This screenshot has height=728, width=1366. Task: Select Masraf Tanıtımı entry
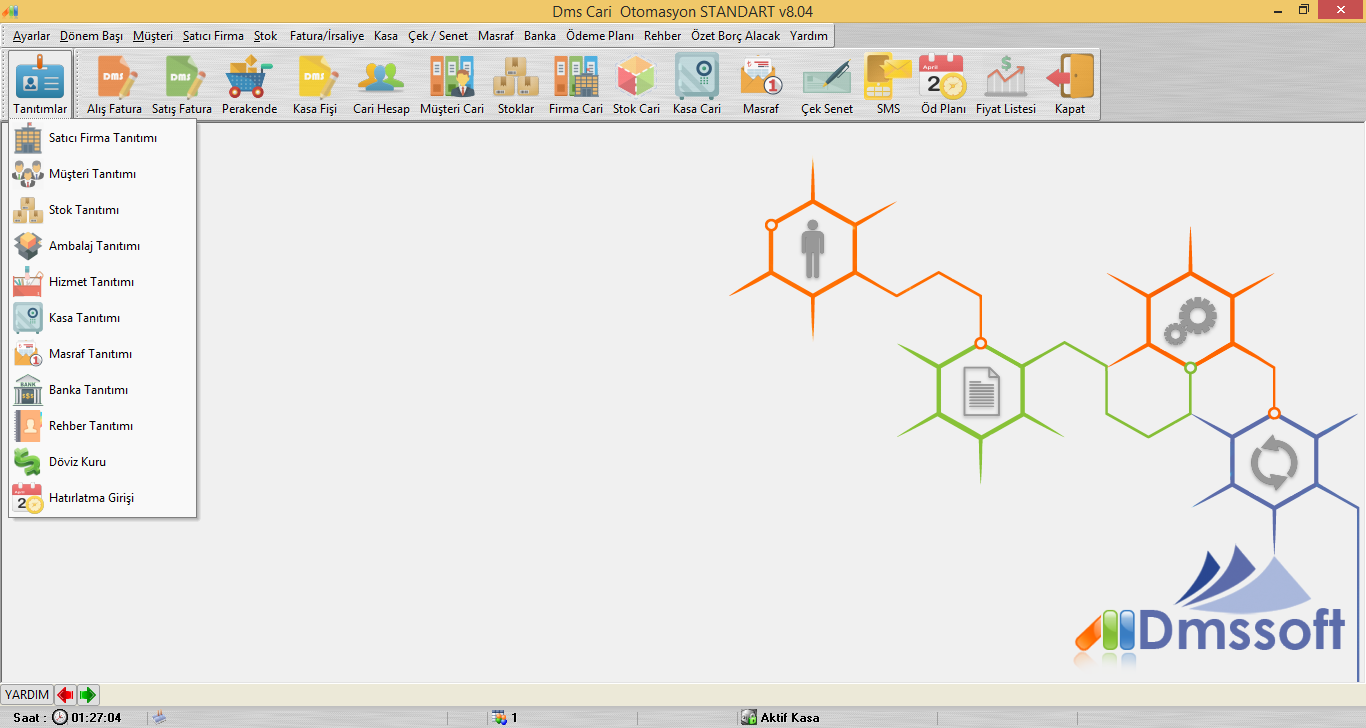pos(103,354)
